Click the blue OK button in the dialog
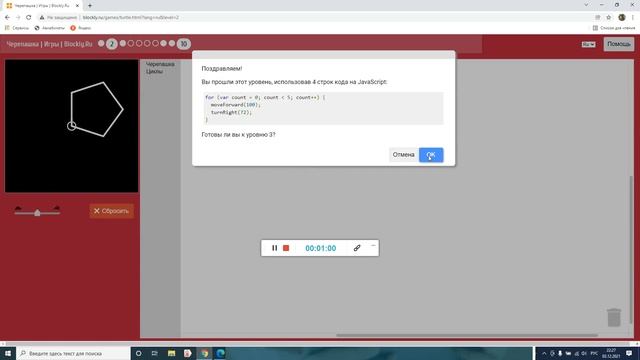This screenshot has width=640, height=360. coord(431,155)
